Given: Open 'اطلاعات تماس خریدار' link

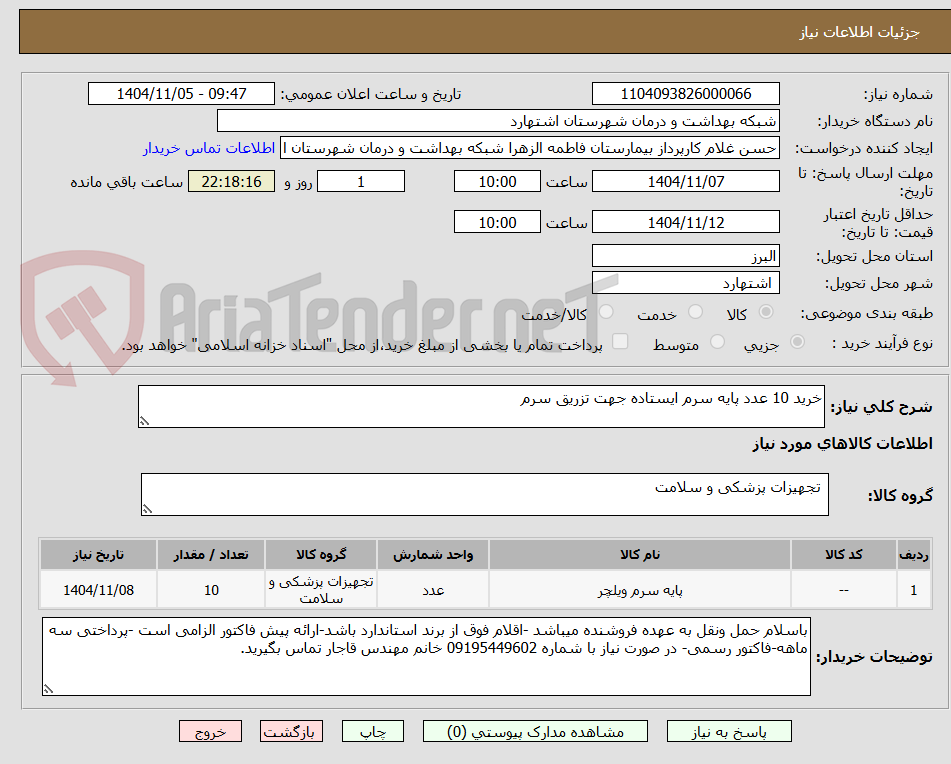Looking at the screenshot, I should 209,149.
